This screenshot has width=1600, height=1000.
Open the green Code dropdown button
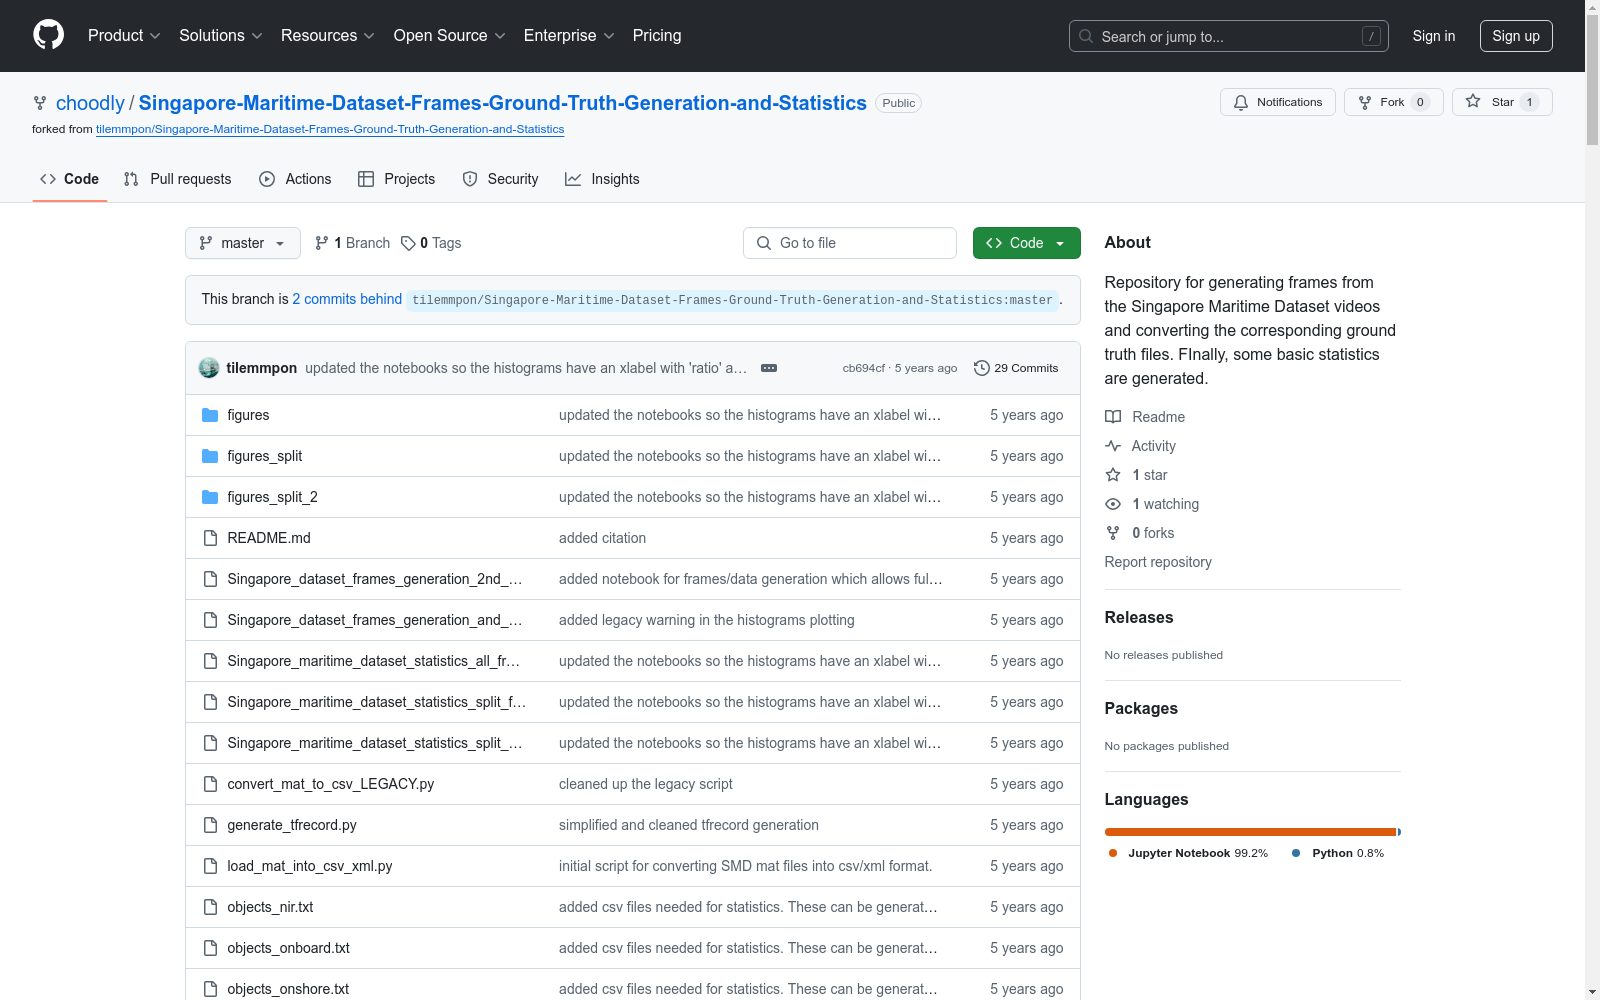pos(1026,243)
